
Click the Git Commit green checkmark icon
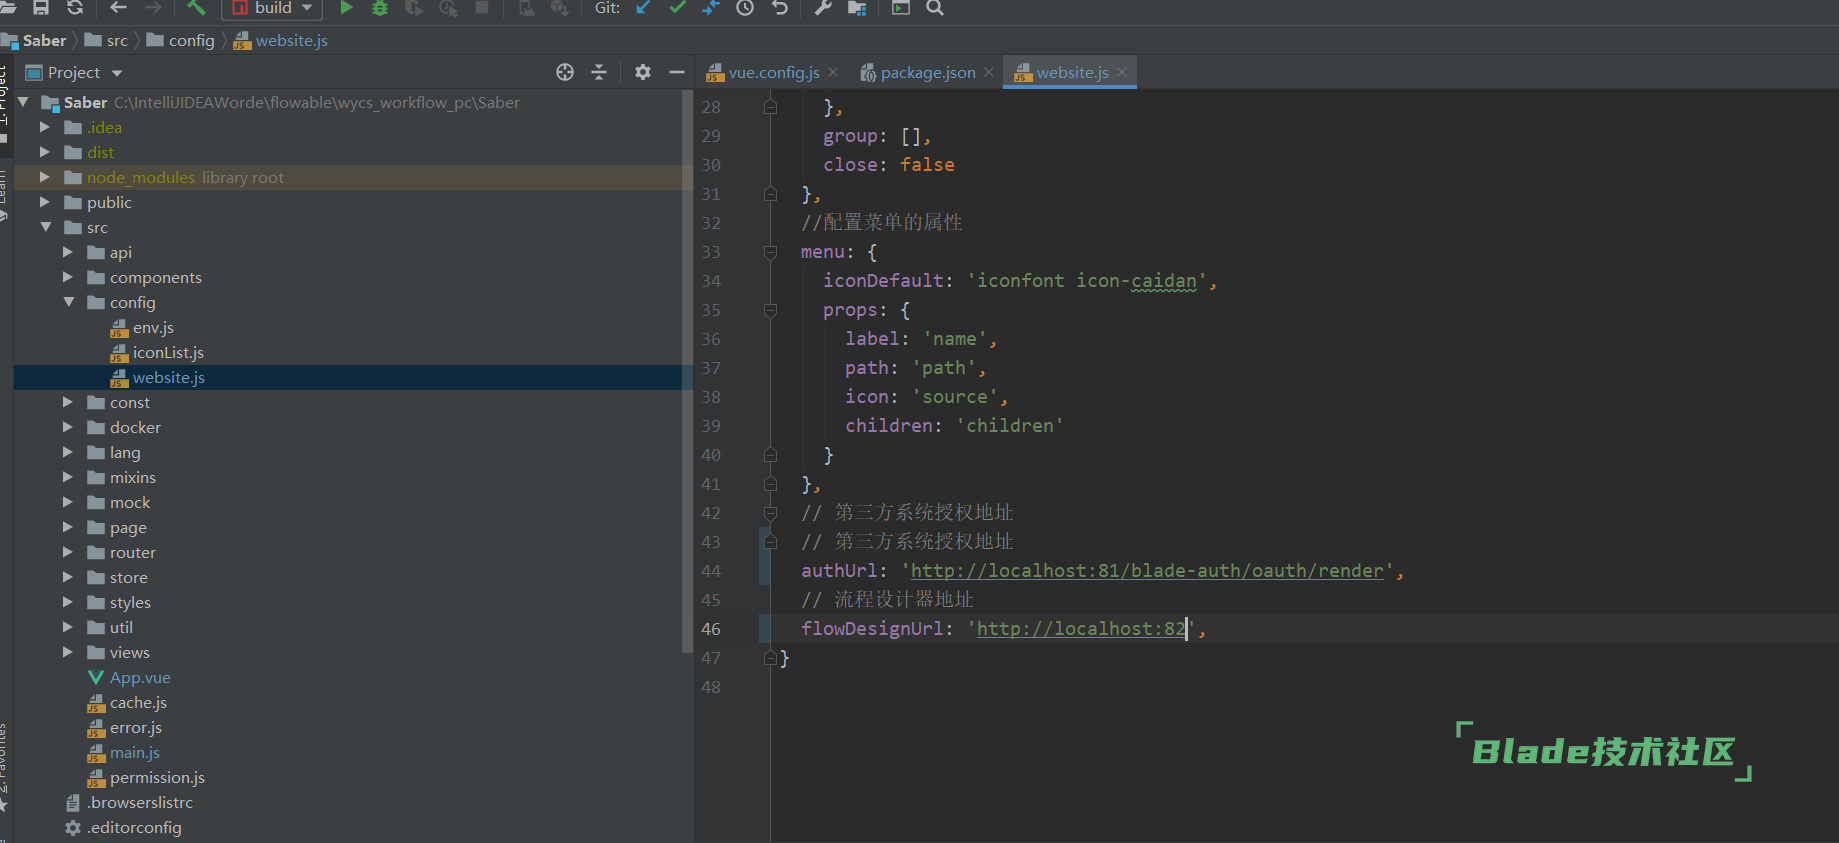coord(677,8)
